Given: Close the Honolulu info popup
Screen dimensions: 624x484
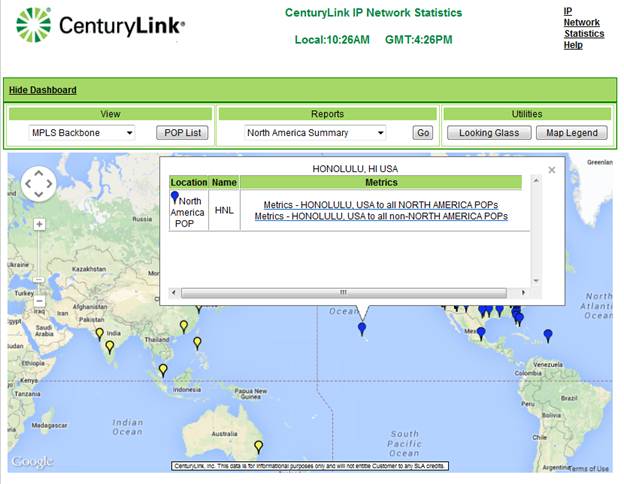Looking at the screenshot, I should [552, 170].
